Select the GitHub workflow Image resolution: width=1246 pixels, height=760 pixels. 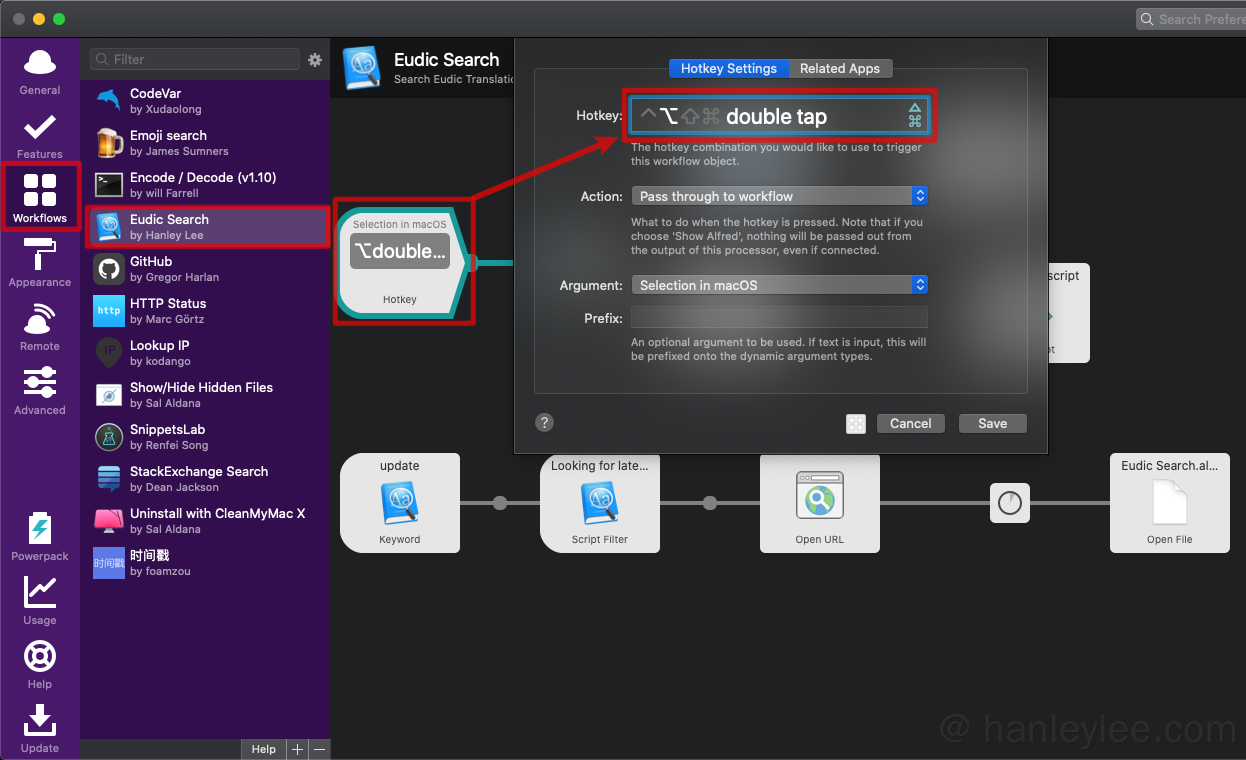coord(207,269)
